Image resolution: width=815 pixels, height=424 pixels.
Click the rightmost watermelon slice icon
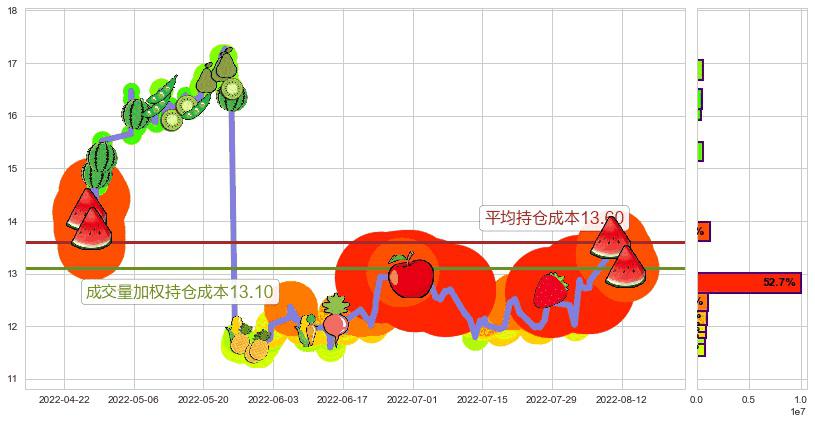coord(626,267)
